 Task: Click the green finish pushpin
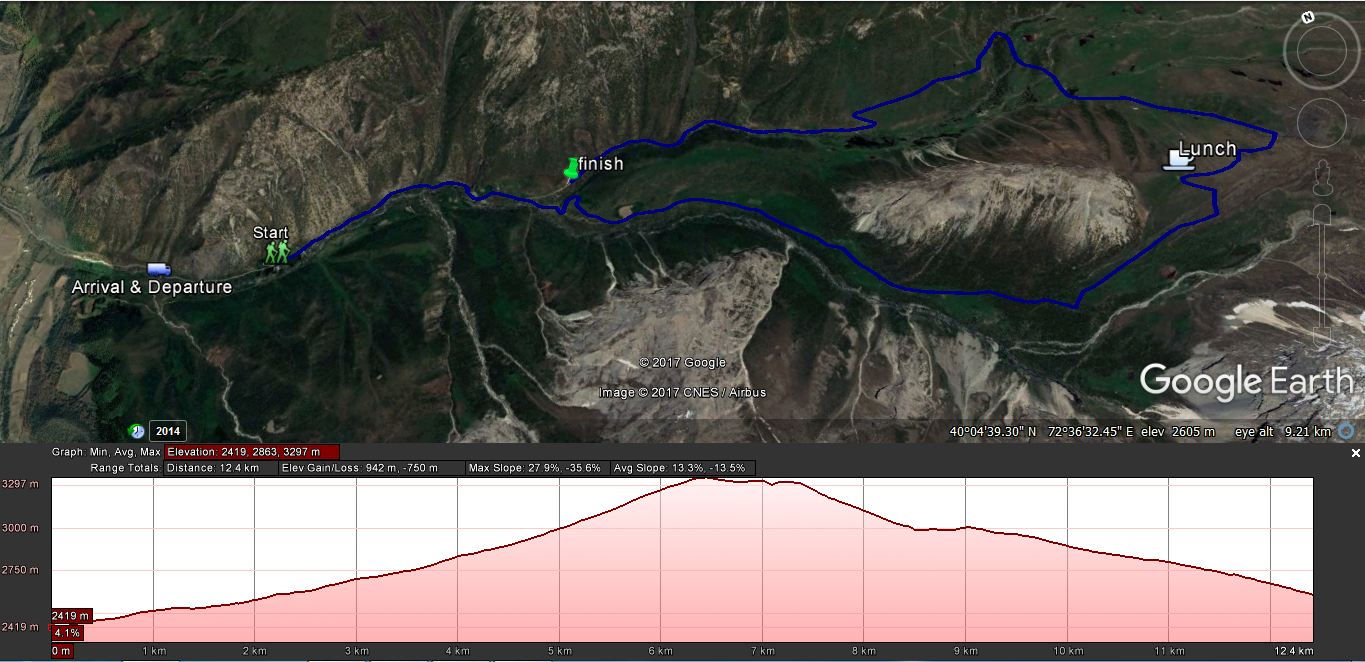pos(572,168)
